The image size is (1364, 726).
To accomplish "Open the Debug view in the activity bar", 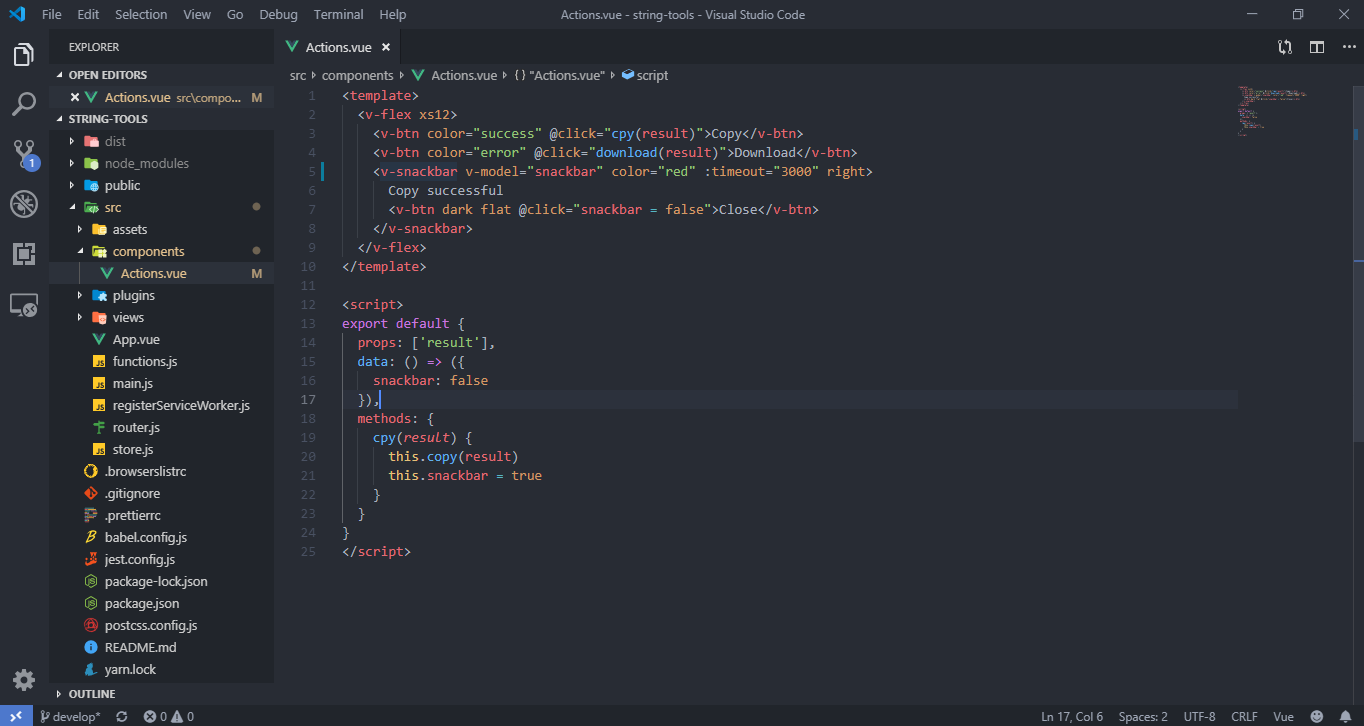I will [x=24, y=204].
